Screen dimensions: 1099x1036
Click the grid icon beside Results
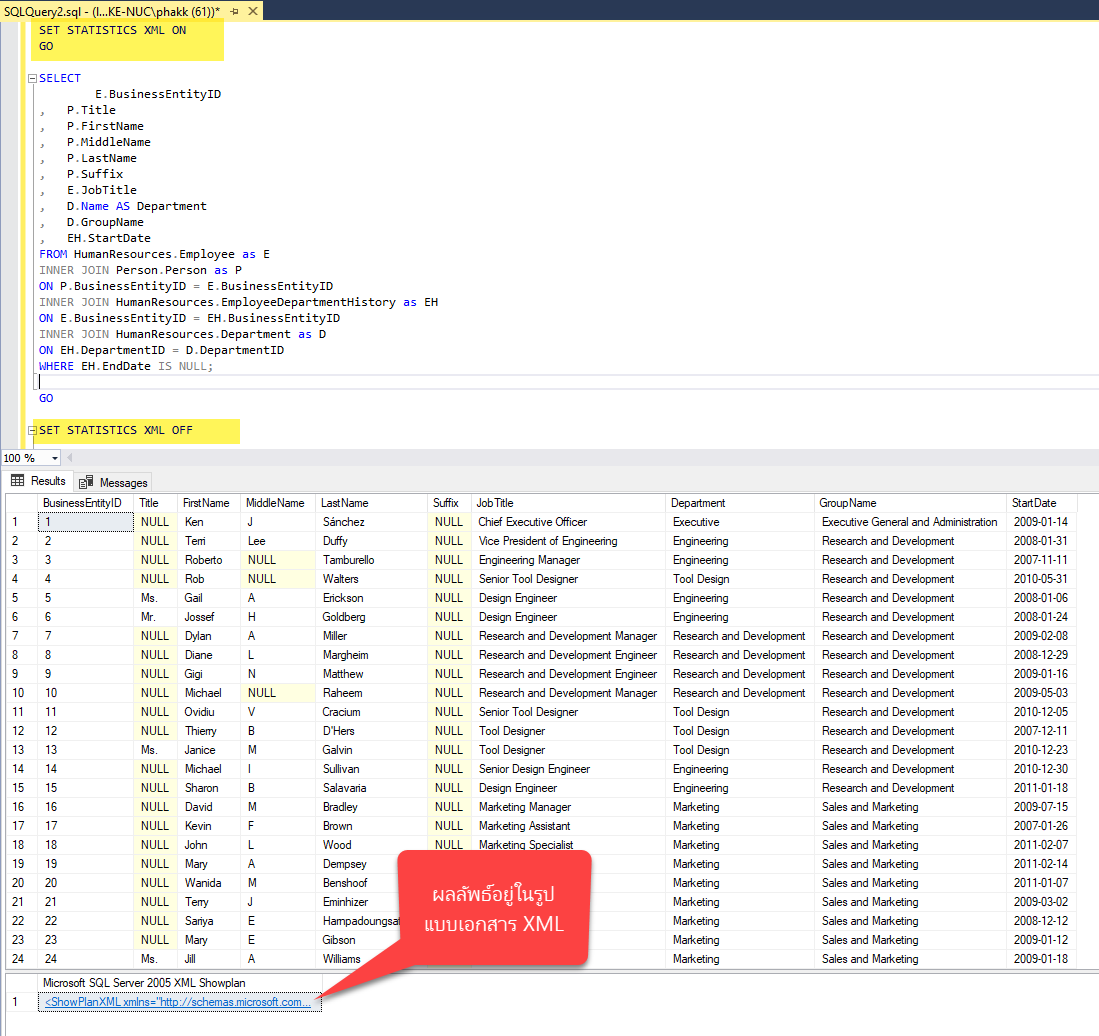(x=17, y=481)
